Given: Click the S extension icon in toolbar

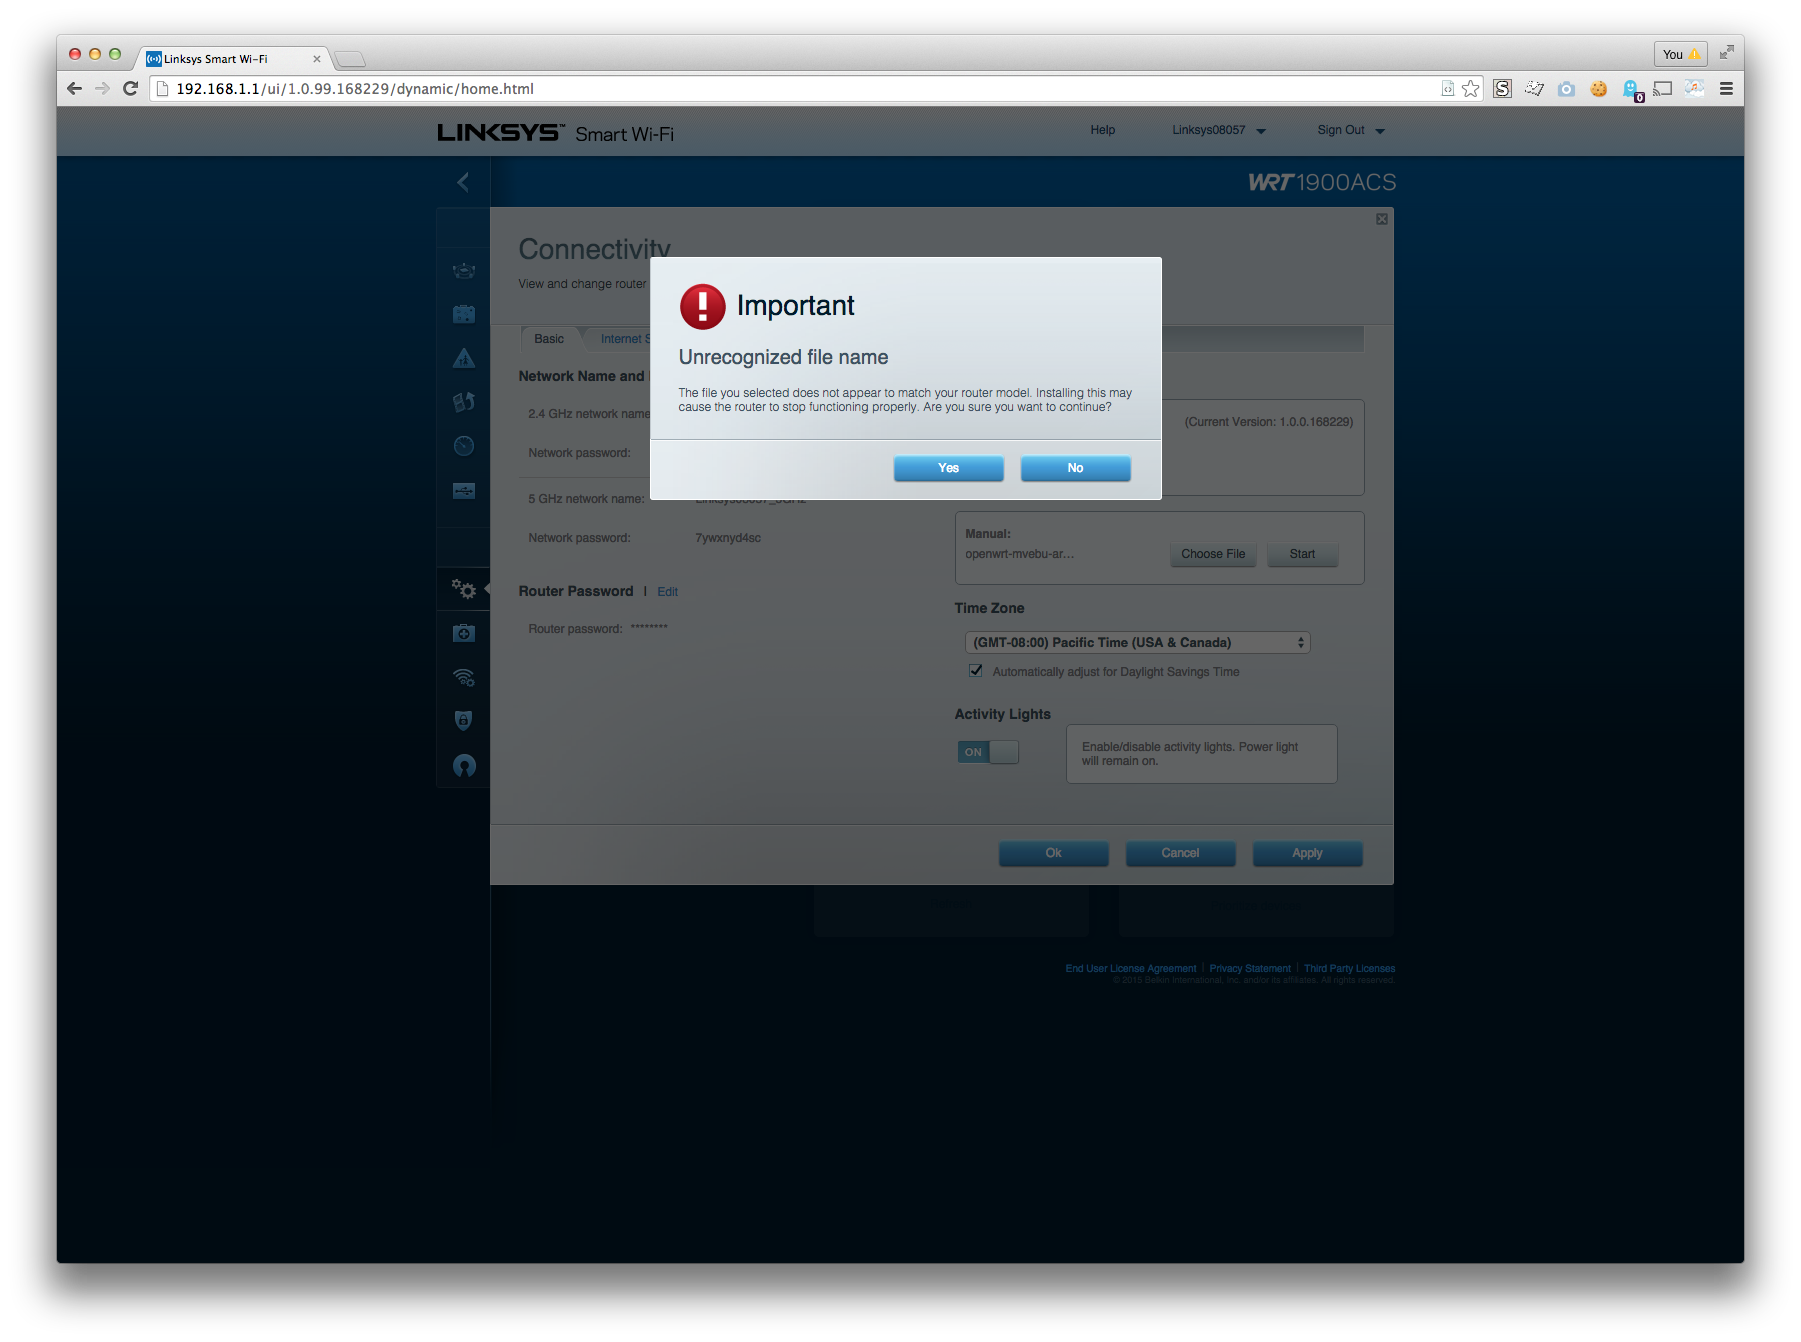Looking at the screenshot, I should pos(1502,89).
